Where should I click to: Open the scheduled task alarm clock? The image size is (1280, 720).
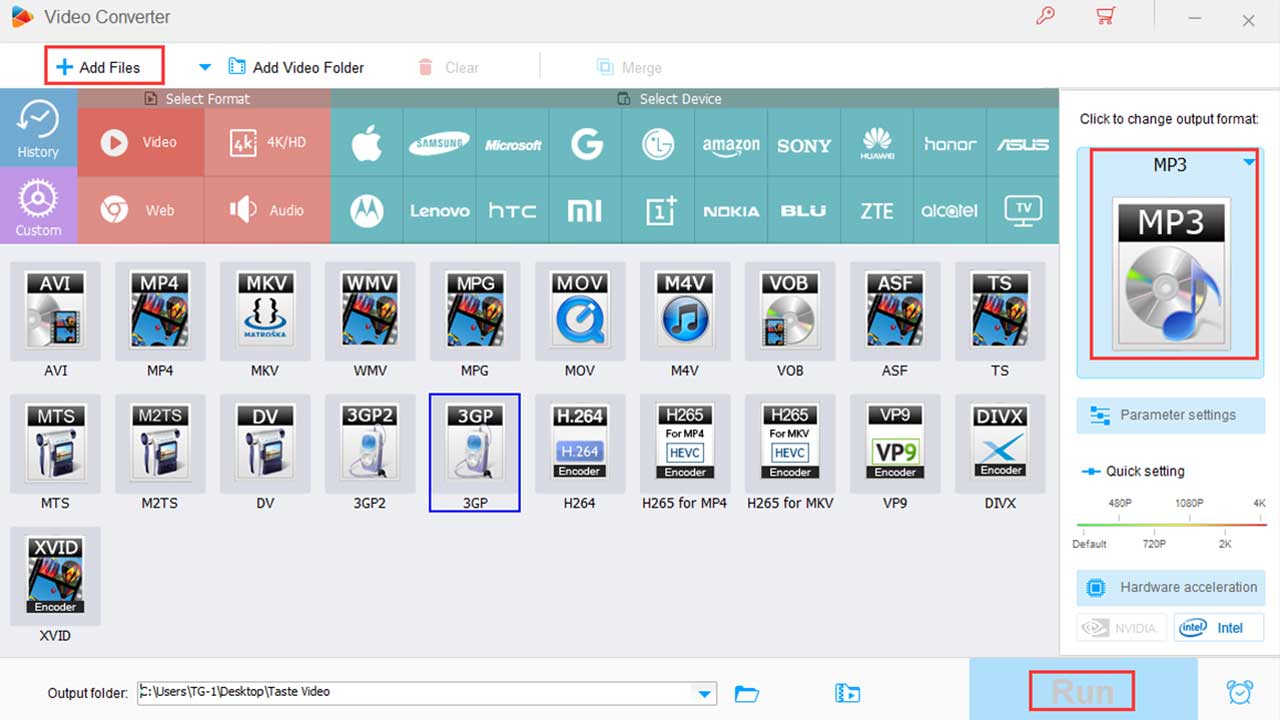click(x=1240, y=691)
